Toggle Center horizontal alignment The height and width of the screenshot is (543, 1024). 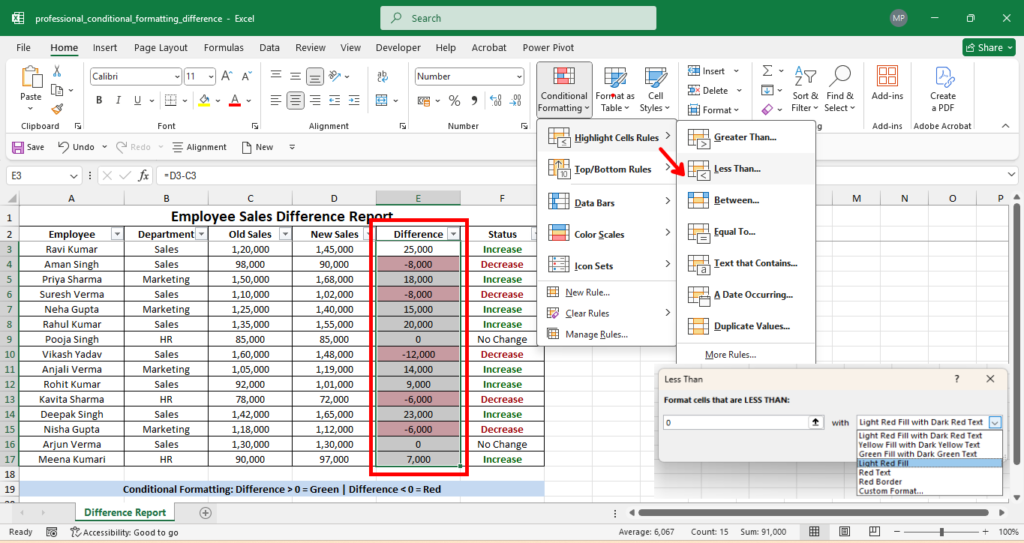(295, 100)
